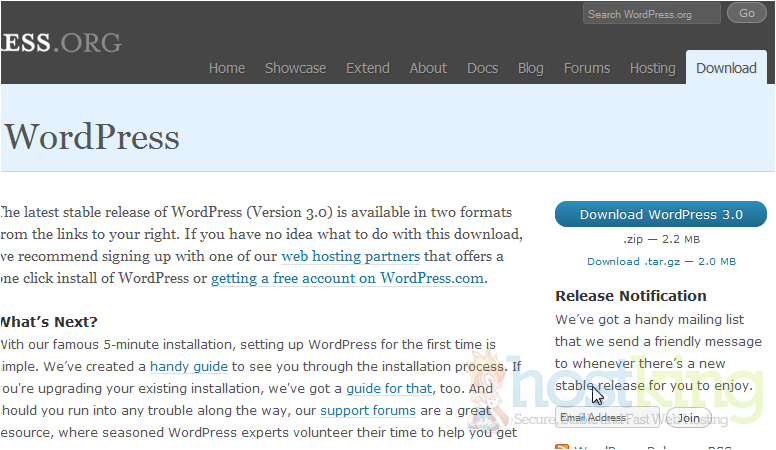Click the Download WordPress 3.0 button
Image resolution: width=776 pixels, height=450 pixels.
tap(661, 215)
